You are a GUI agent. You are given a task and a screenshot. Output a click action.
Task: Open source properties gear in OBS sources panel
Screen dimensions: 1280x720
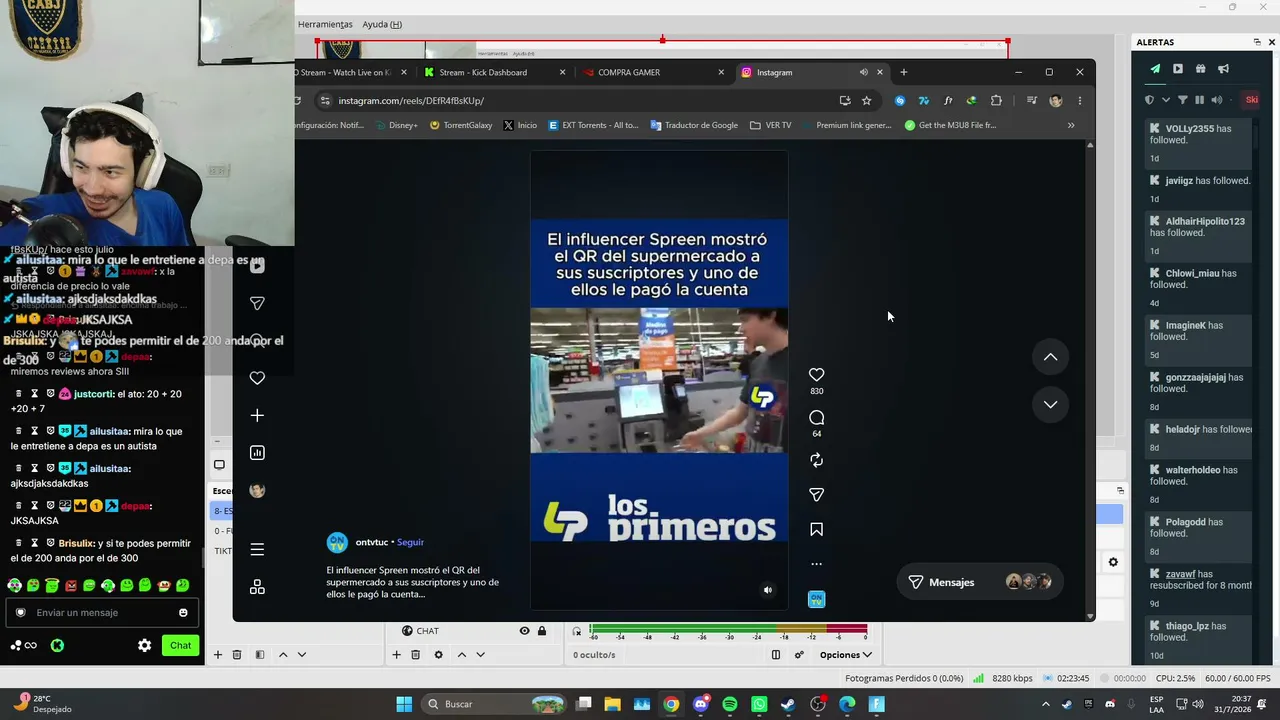pyautogui.click(x=438, y=655)
